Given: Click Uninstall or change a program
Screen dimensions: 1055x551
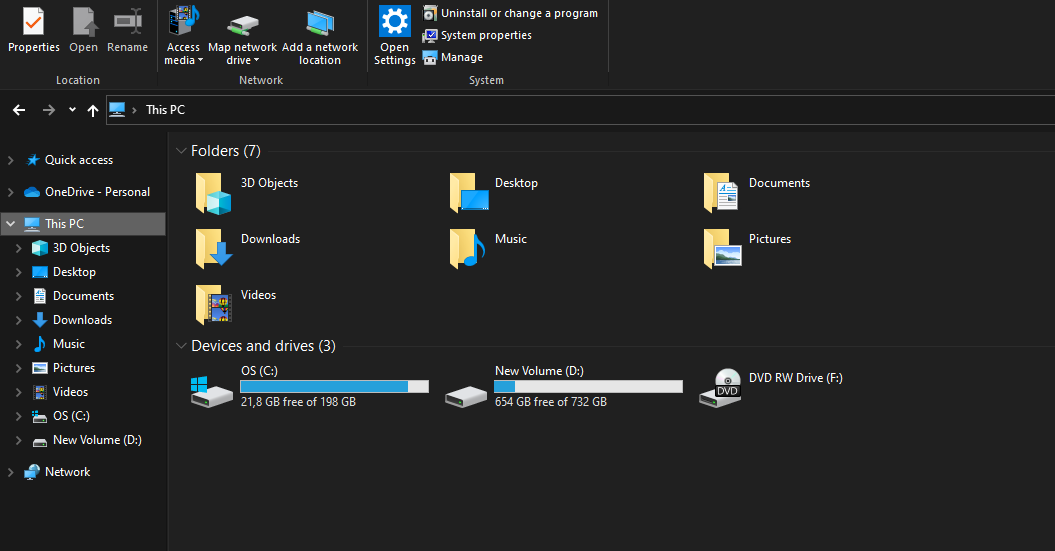Looking at the screenshot, I should coord(510,13).
